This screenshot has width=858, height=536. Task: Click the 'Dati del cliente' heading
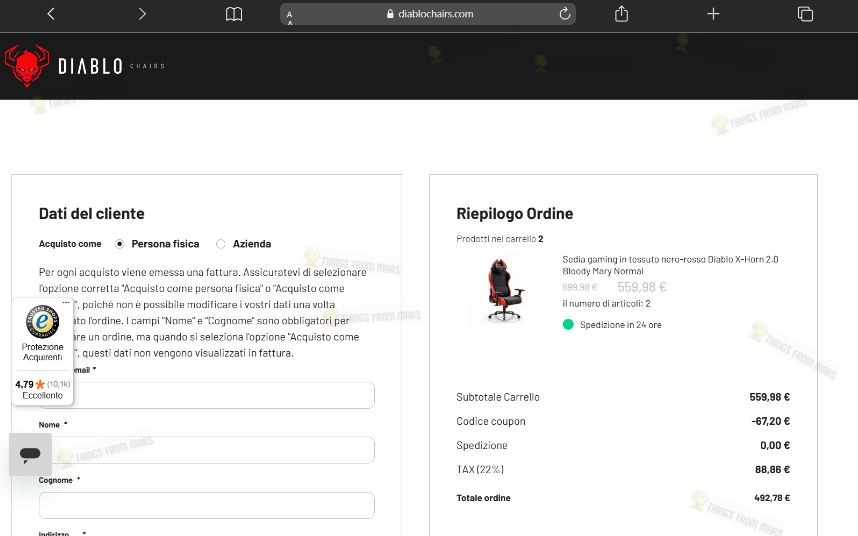[91, 214]
